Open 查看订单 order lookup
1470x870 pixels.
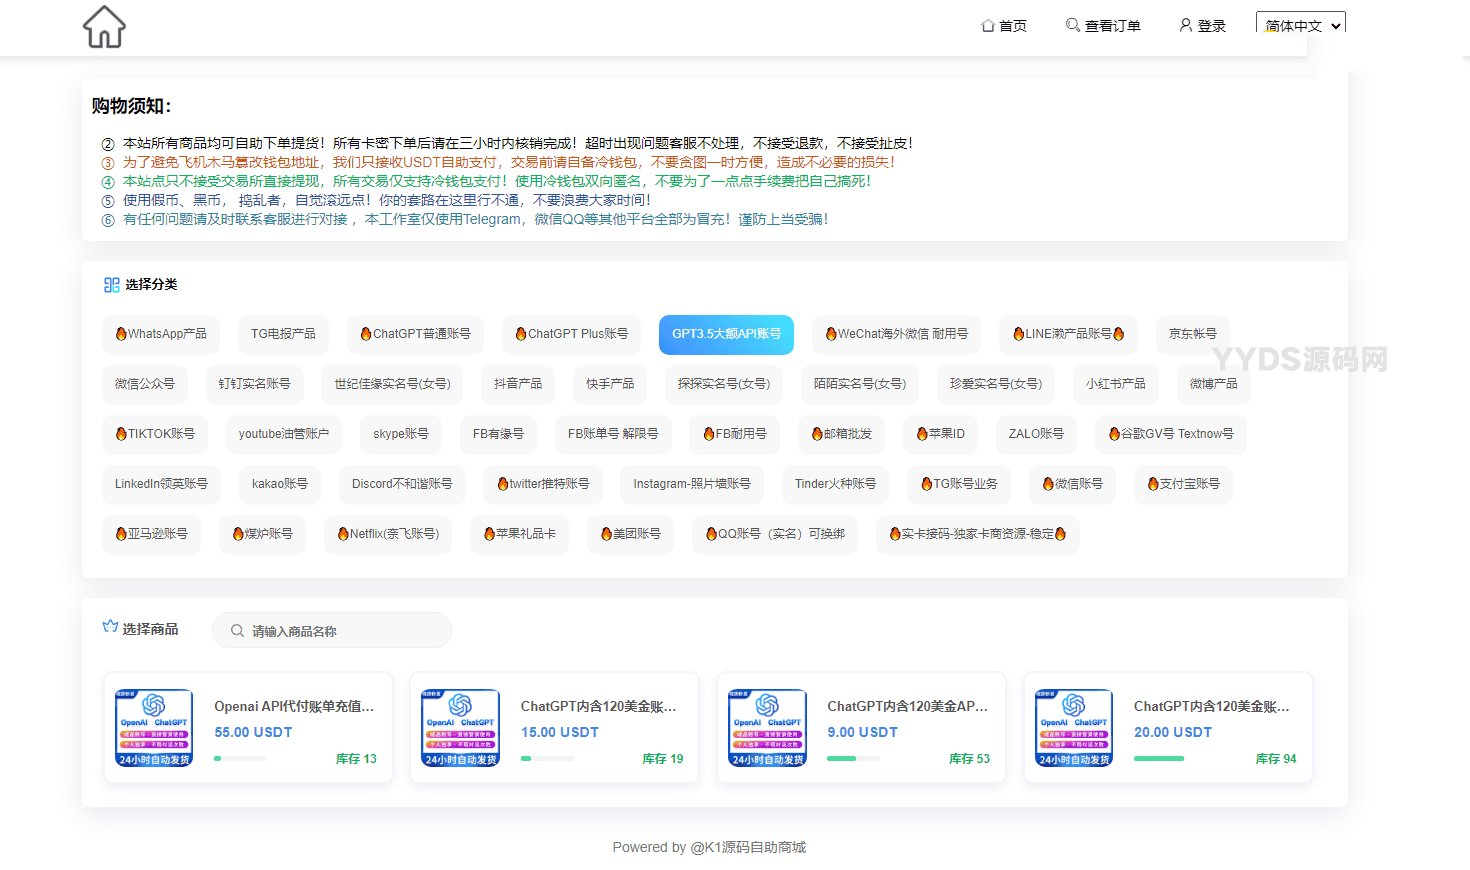tap(1103, 26)
